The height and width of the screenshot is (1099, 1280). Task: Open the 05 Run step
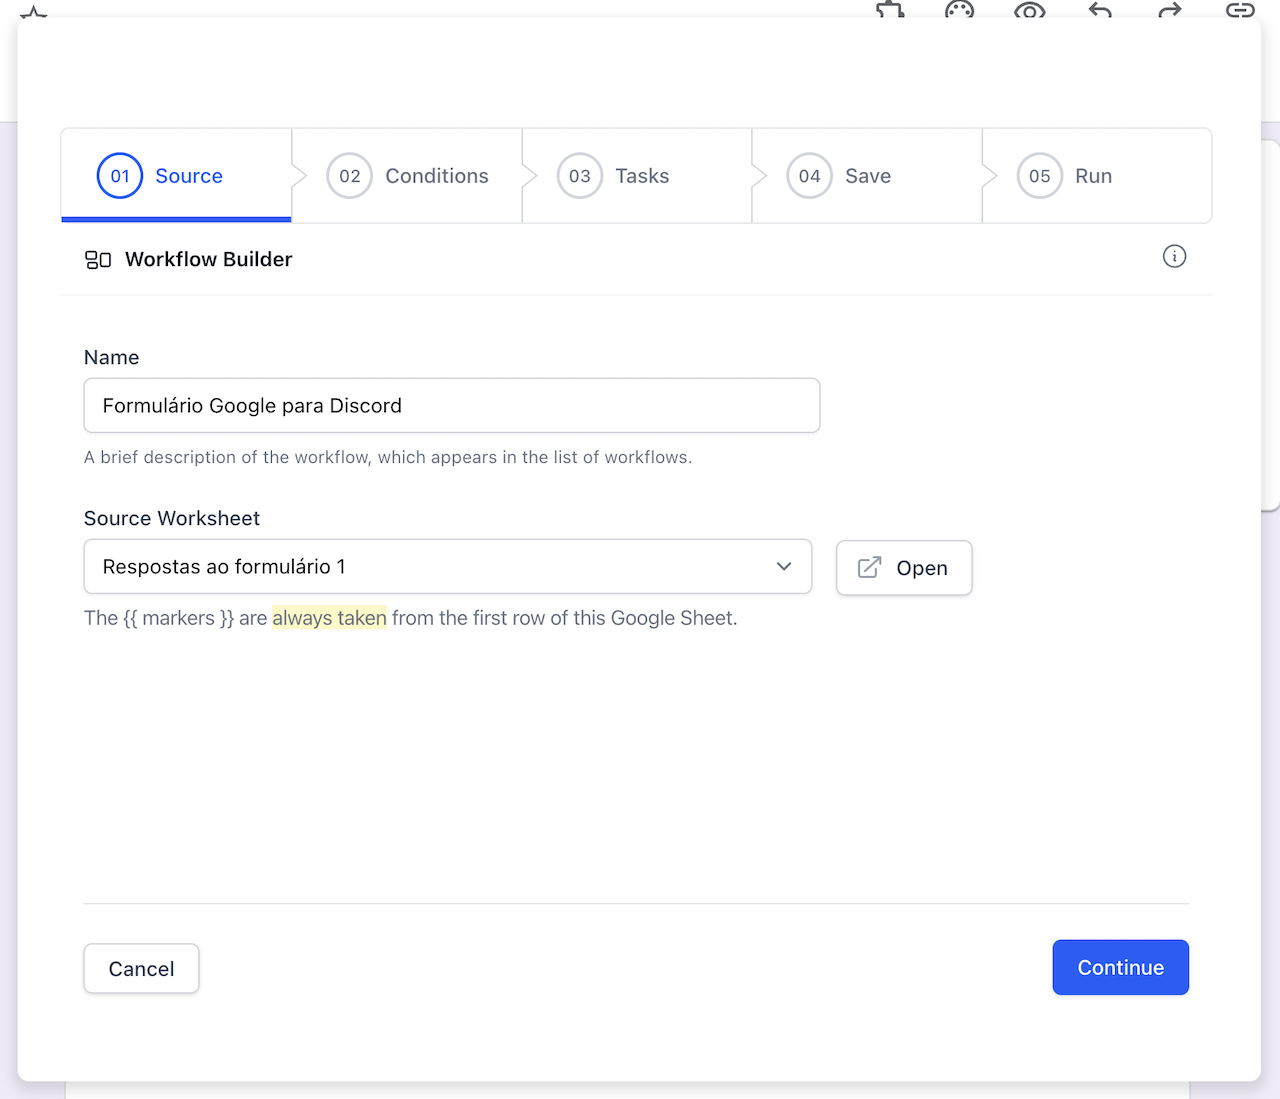click(x=1094, y=176)
